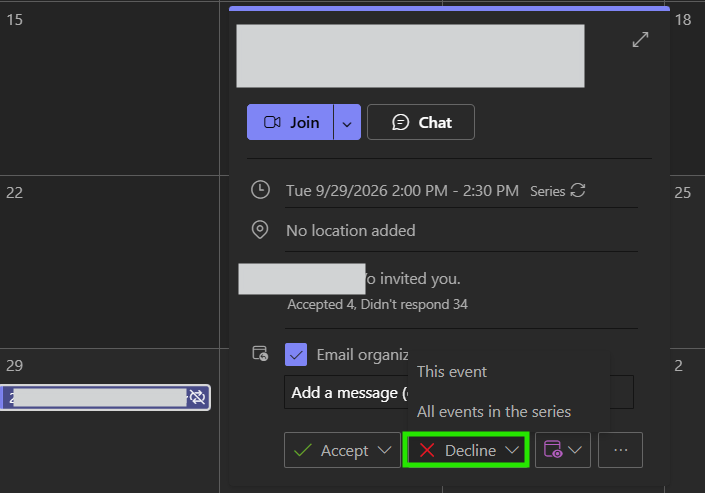705x493 pixels.
Task: Open more options ellipsis button
Action: tap(620, 450)
